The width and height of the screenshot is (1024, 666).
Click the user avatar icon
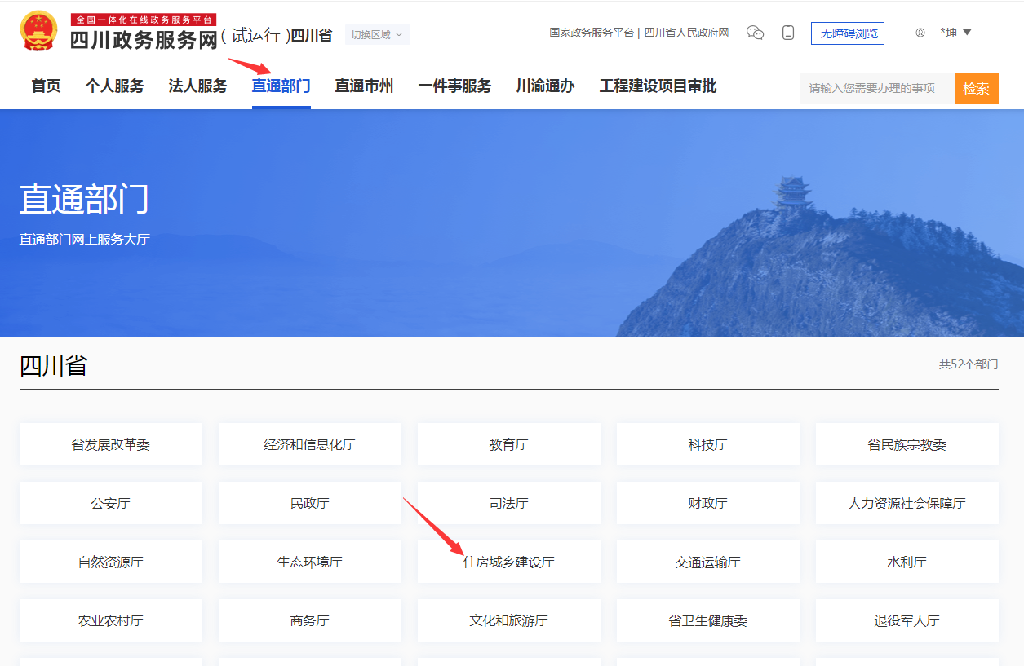tap(920, 33)
